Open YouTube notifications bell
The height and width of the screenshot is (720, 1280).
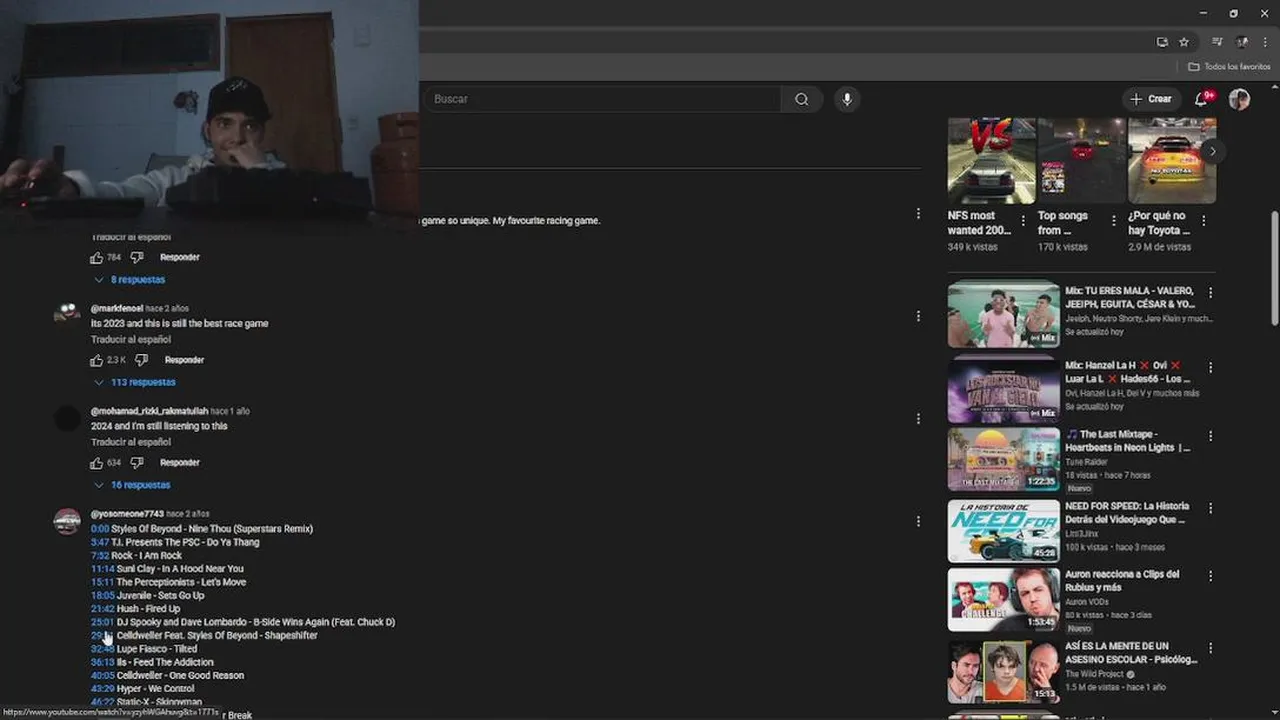point(1202,99)
